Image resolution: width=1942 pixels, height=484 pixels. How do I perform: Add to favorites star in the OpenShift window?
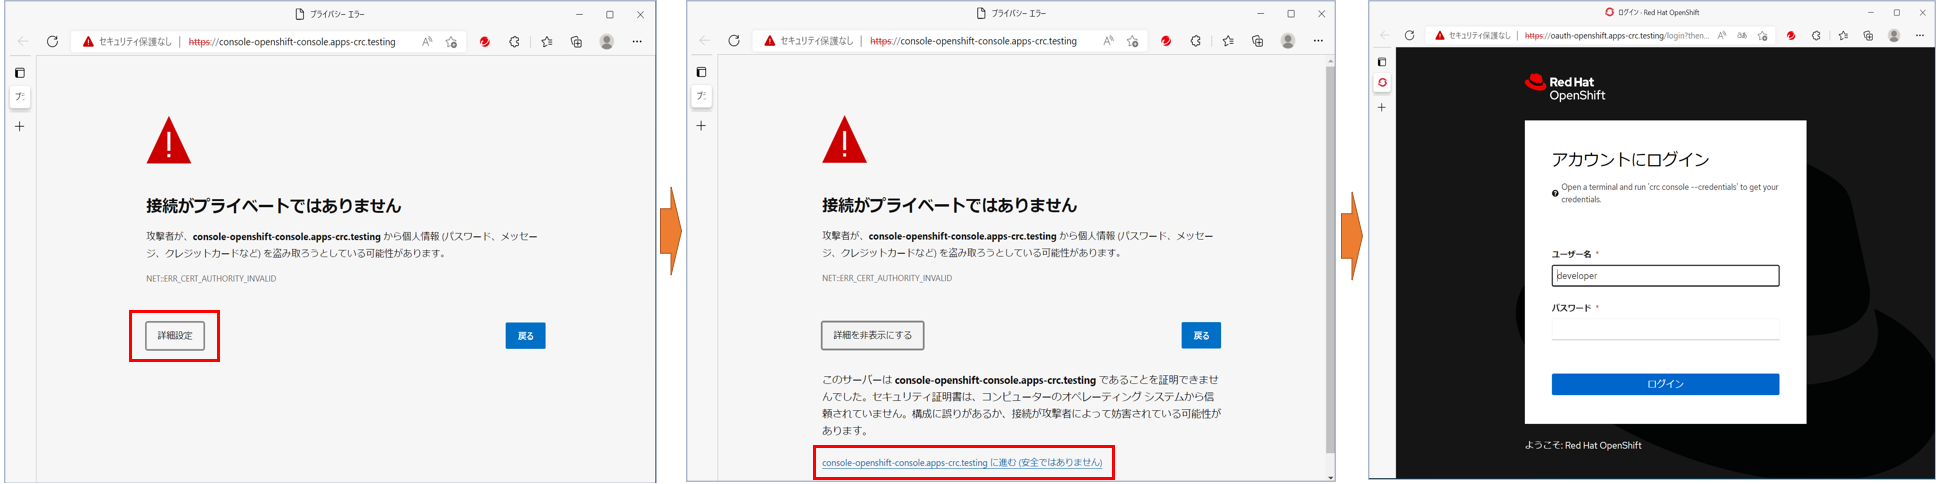[x=1762, y=35]
